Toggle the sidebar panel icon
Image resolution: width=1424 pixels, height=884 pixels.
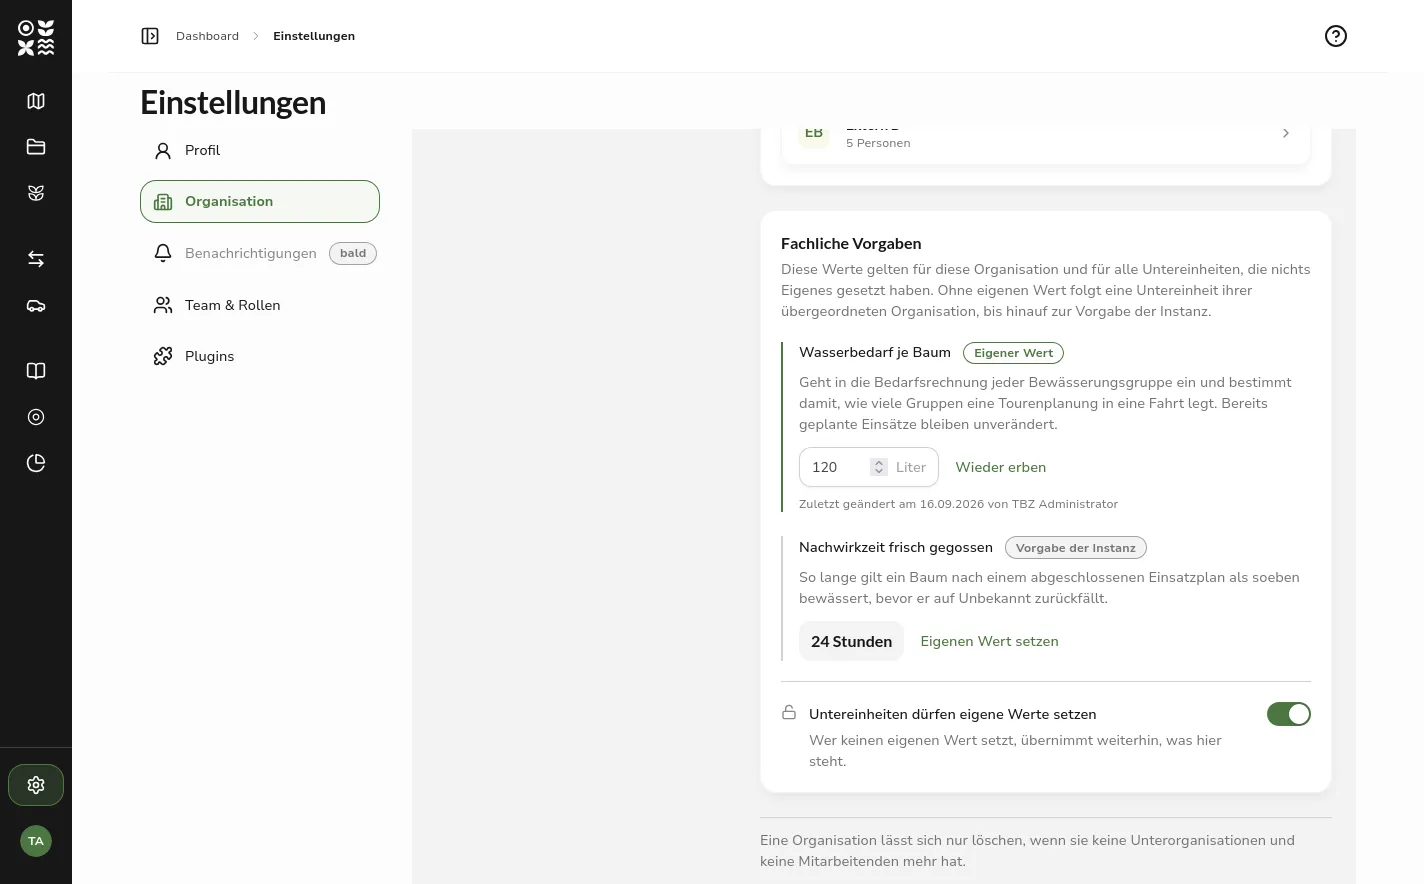(150, 36)
